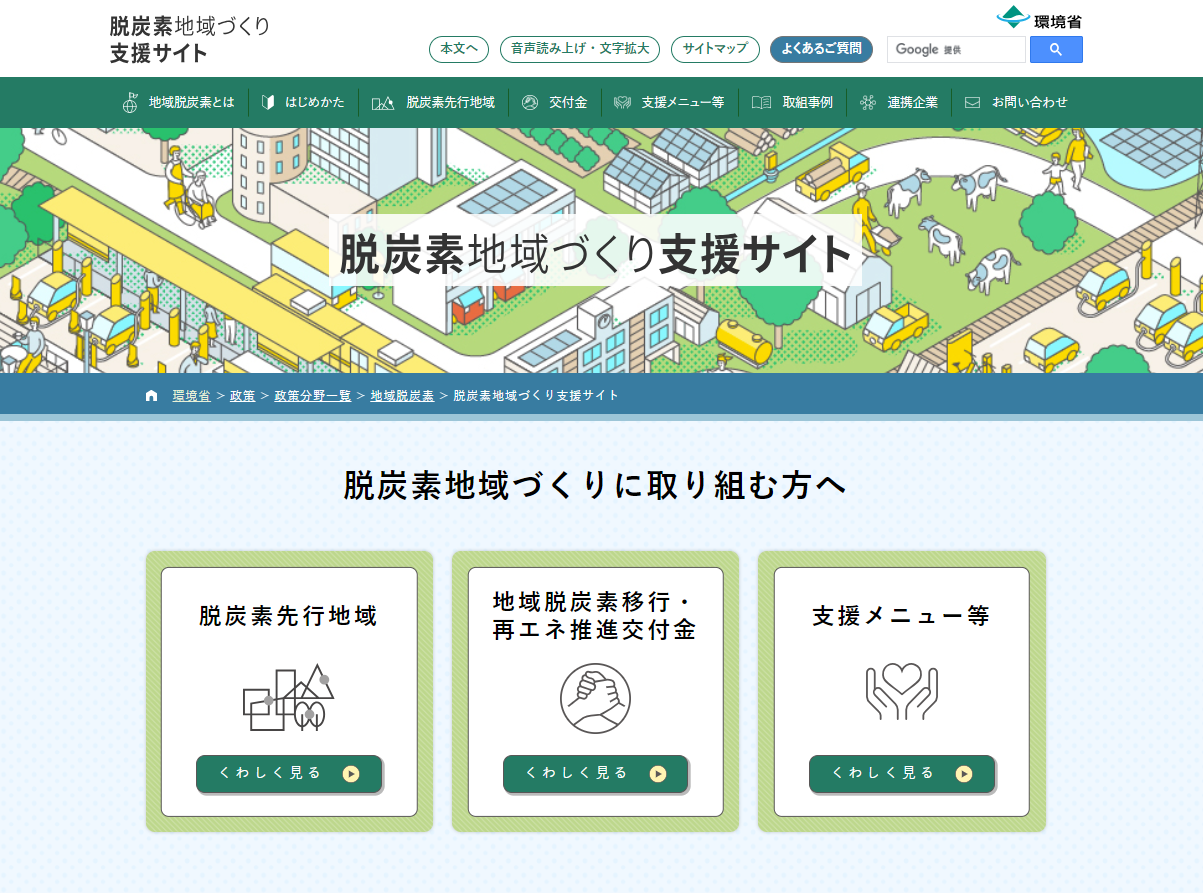1203x893 pixels.
Task: Open the サイトマップ link
Action: pyautogui.click(x=715, y=49)
